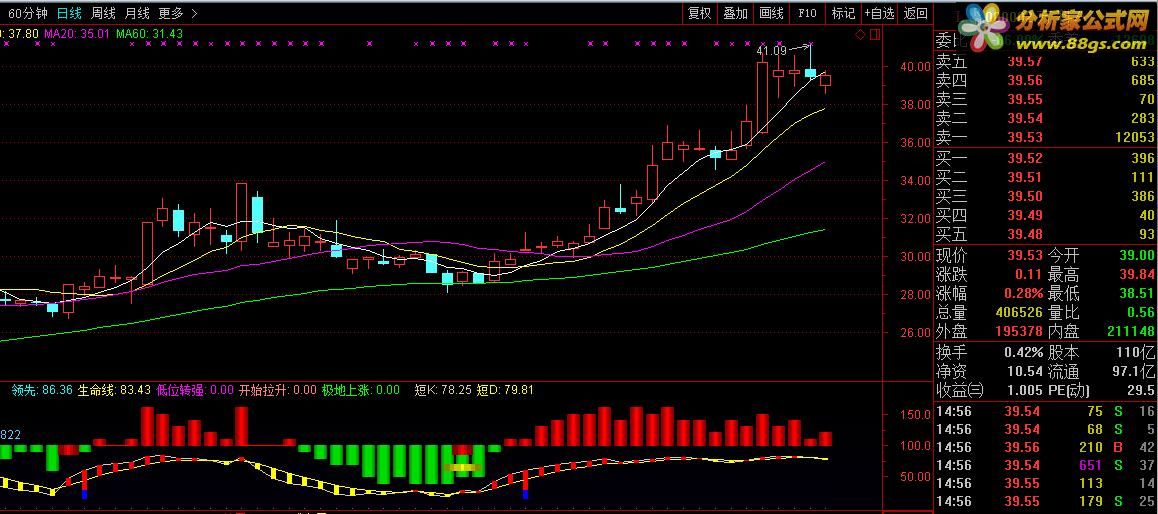The width and height of the screenshot is (1158, 514).
Task: Click the 返回 back button
Action: [916, 13]
